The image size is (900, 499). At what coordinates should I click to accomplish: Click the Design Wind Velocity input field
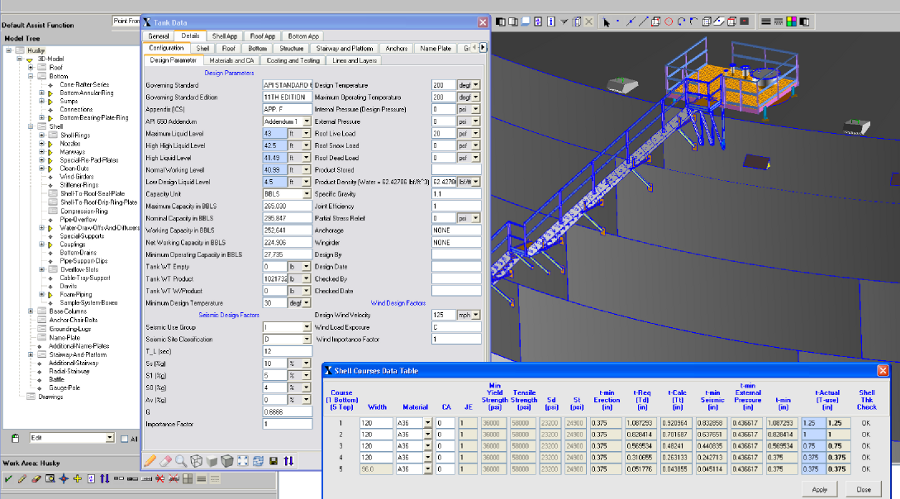(x=443, y=314)
